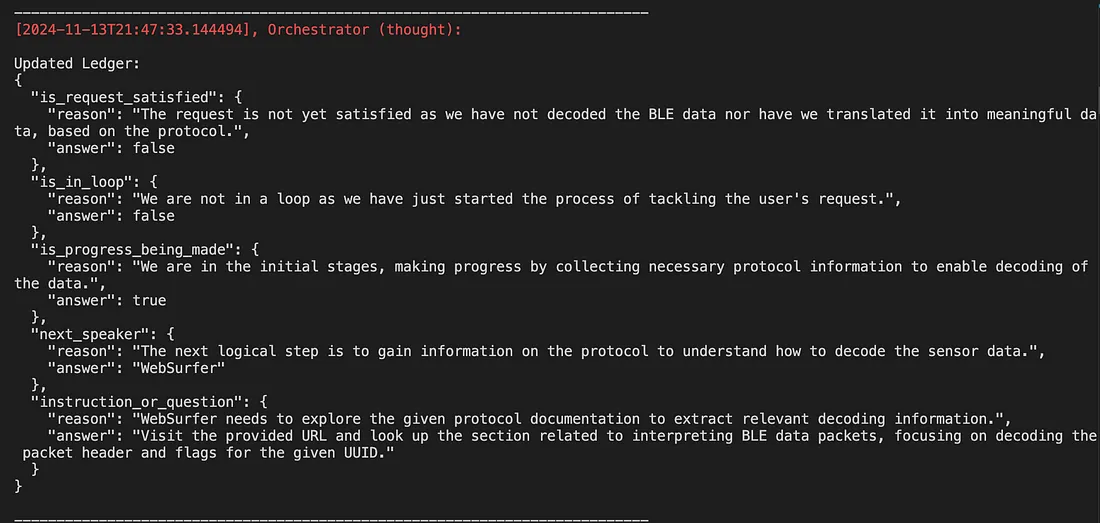Click the 'true' answer under is_progress_being_made

click(149, 300)
